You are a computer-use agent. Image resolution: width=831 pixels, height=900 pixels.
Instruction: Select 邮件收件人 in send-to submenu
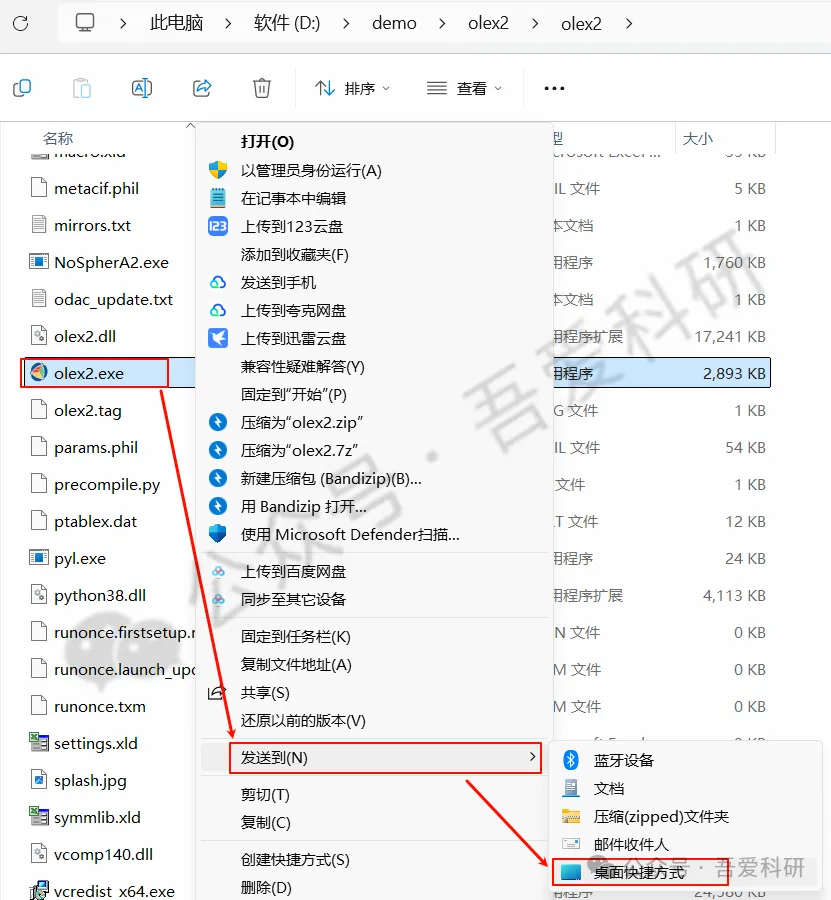(631, 844)
